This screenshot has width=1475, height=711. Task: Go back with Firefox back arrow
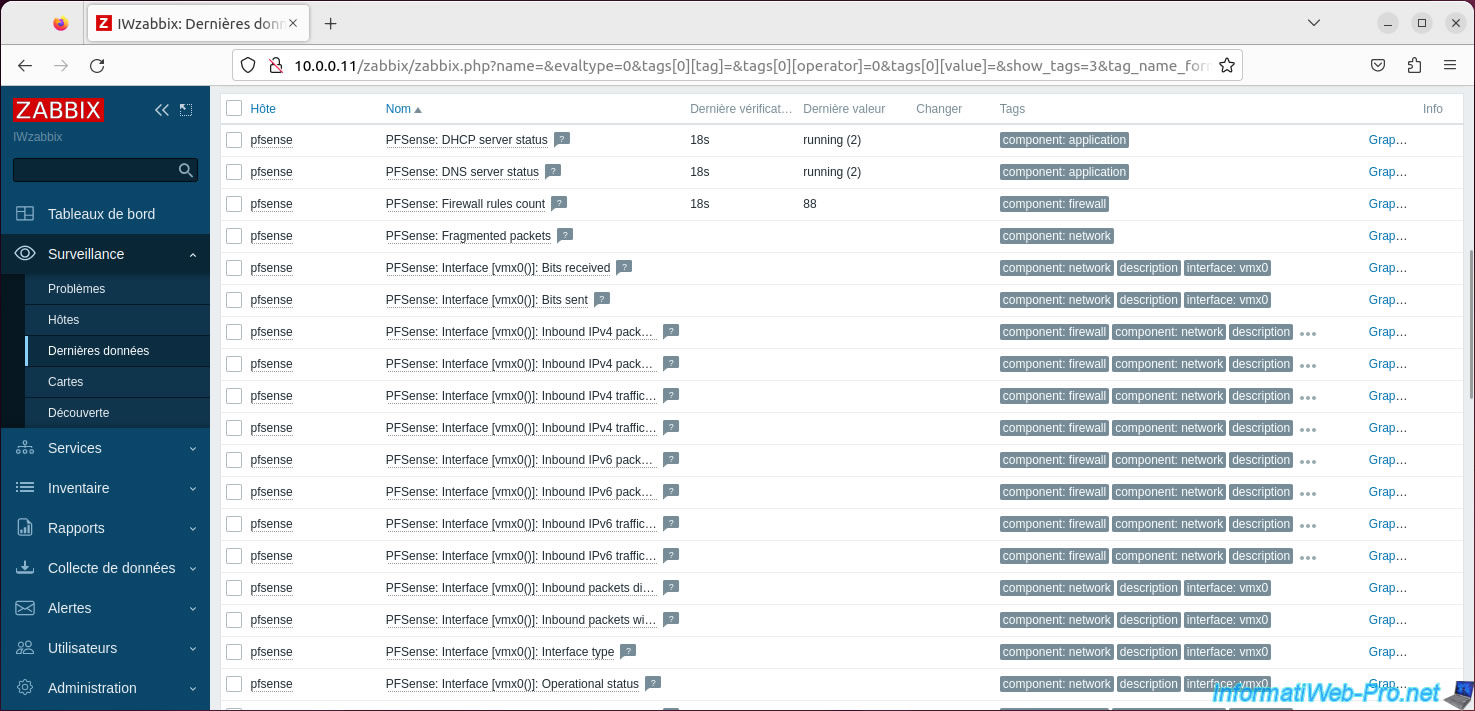25,66
